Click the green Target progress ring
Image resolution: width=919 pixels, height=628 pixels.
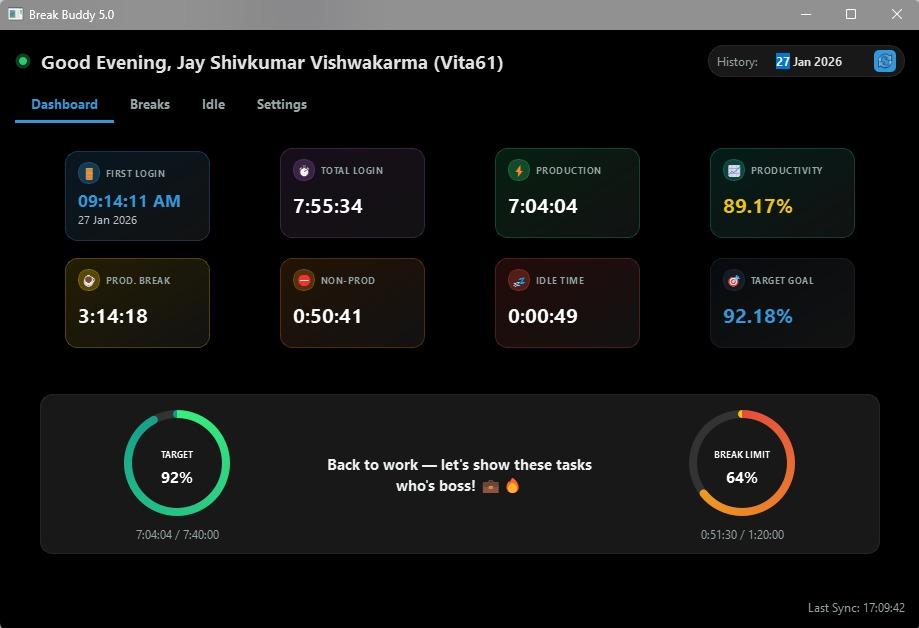(225, 463)
